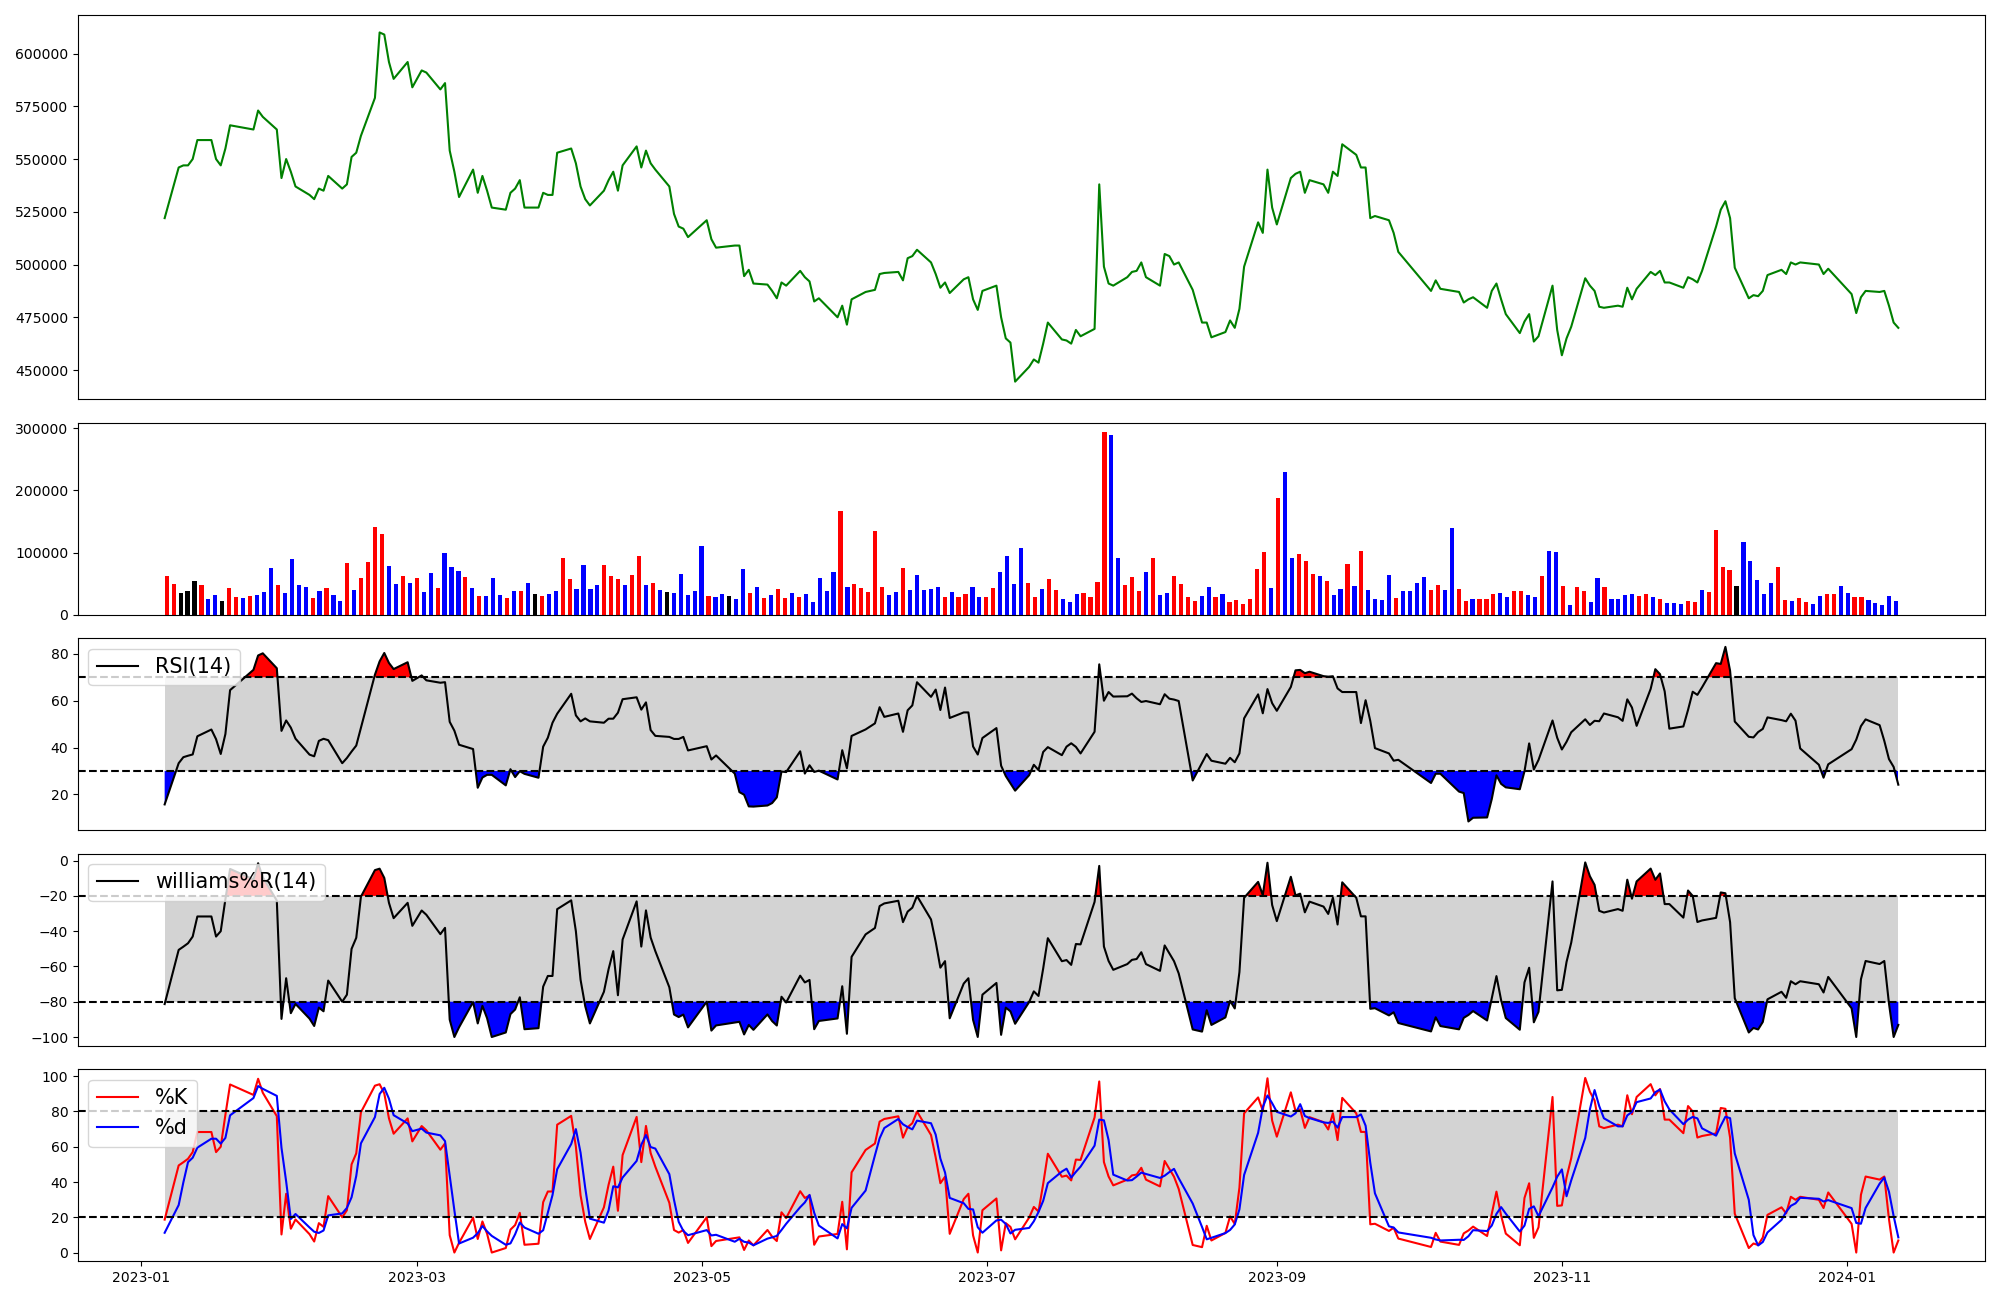Click the 2023-07 date tick label
The width and height of the screenshot is (2000, 1300).
coord(987,1277)
